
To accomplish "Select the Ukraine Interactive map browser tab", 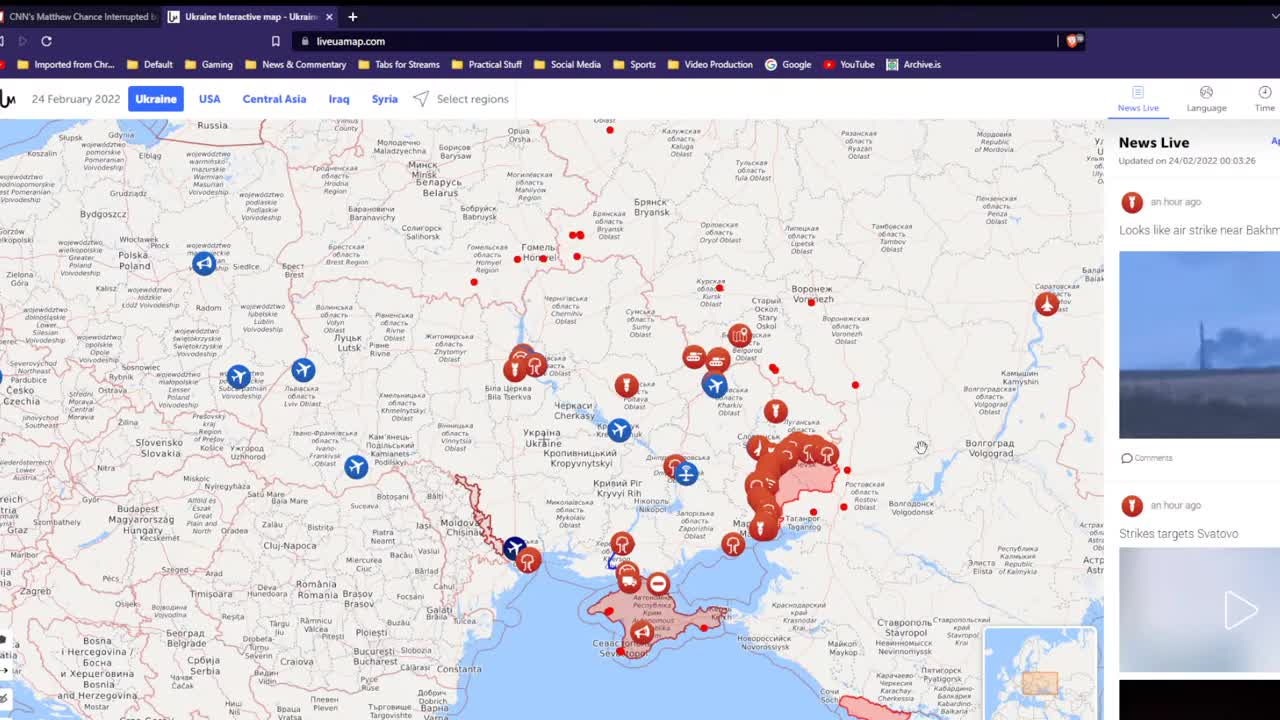I will (250, 17).
